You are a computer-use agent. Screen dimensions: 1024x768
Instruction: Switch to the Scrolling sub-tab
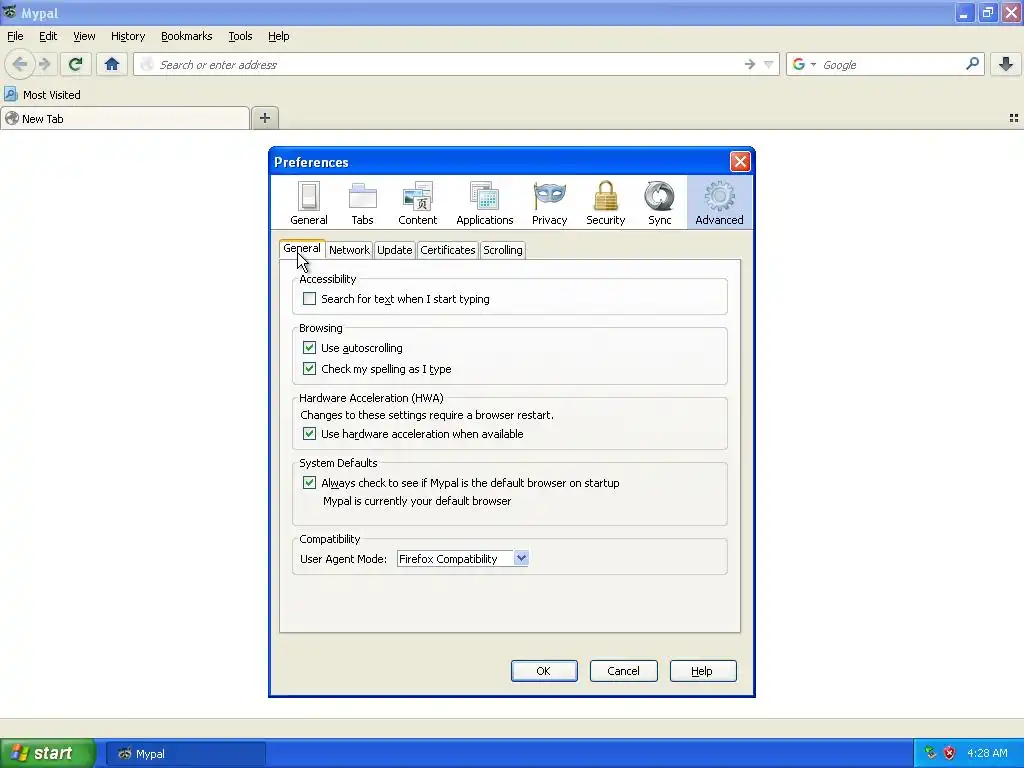503,249
